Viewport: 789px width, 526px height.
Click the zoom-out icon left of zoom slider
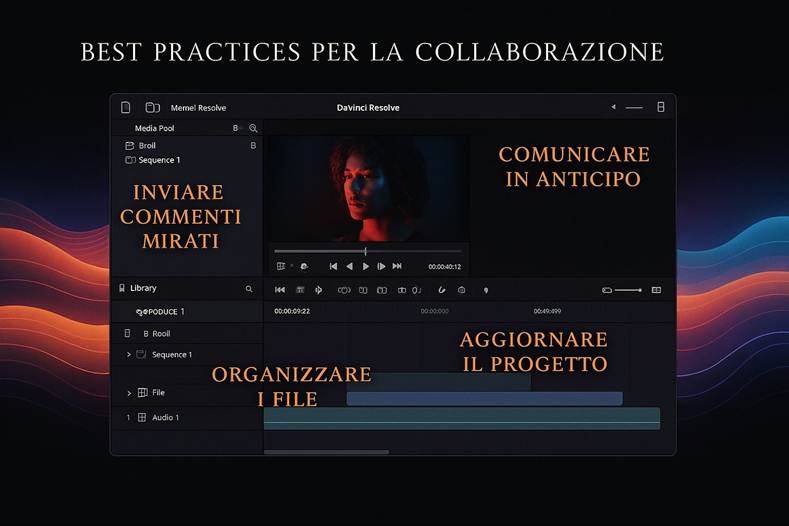tap(607, 290)
